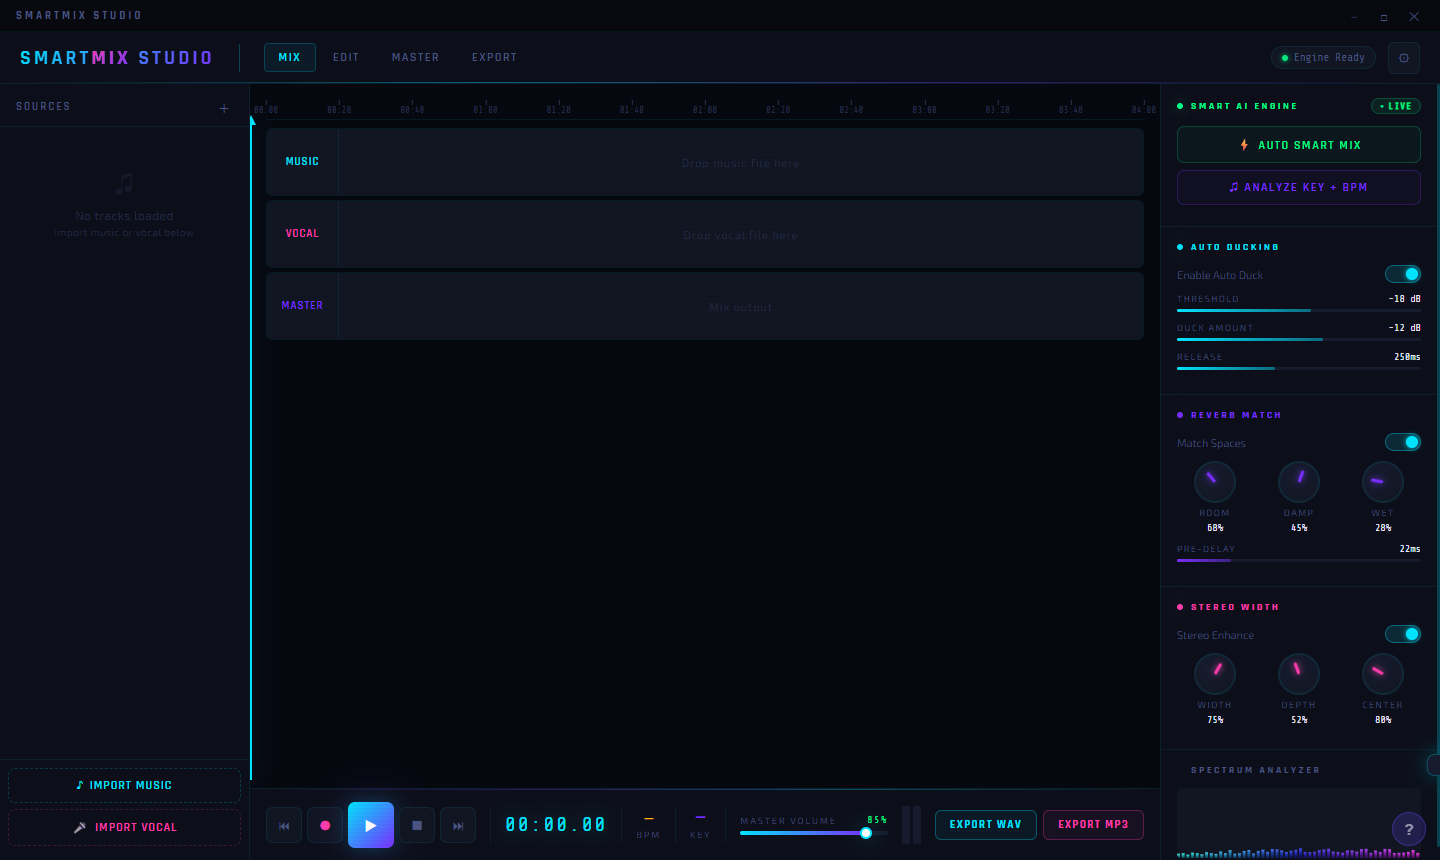1440x860 pixels.
Task: Open settings via the gear icon
Action: 1404,58
